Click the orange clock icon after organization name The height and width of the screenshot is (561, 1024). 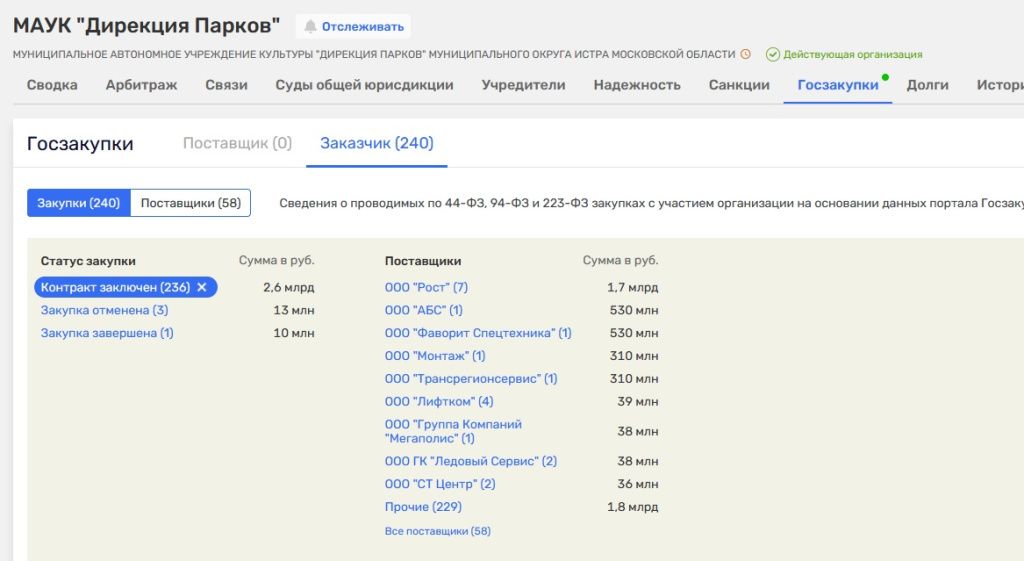[x=745, y=54]
